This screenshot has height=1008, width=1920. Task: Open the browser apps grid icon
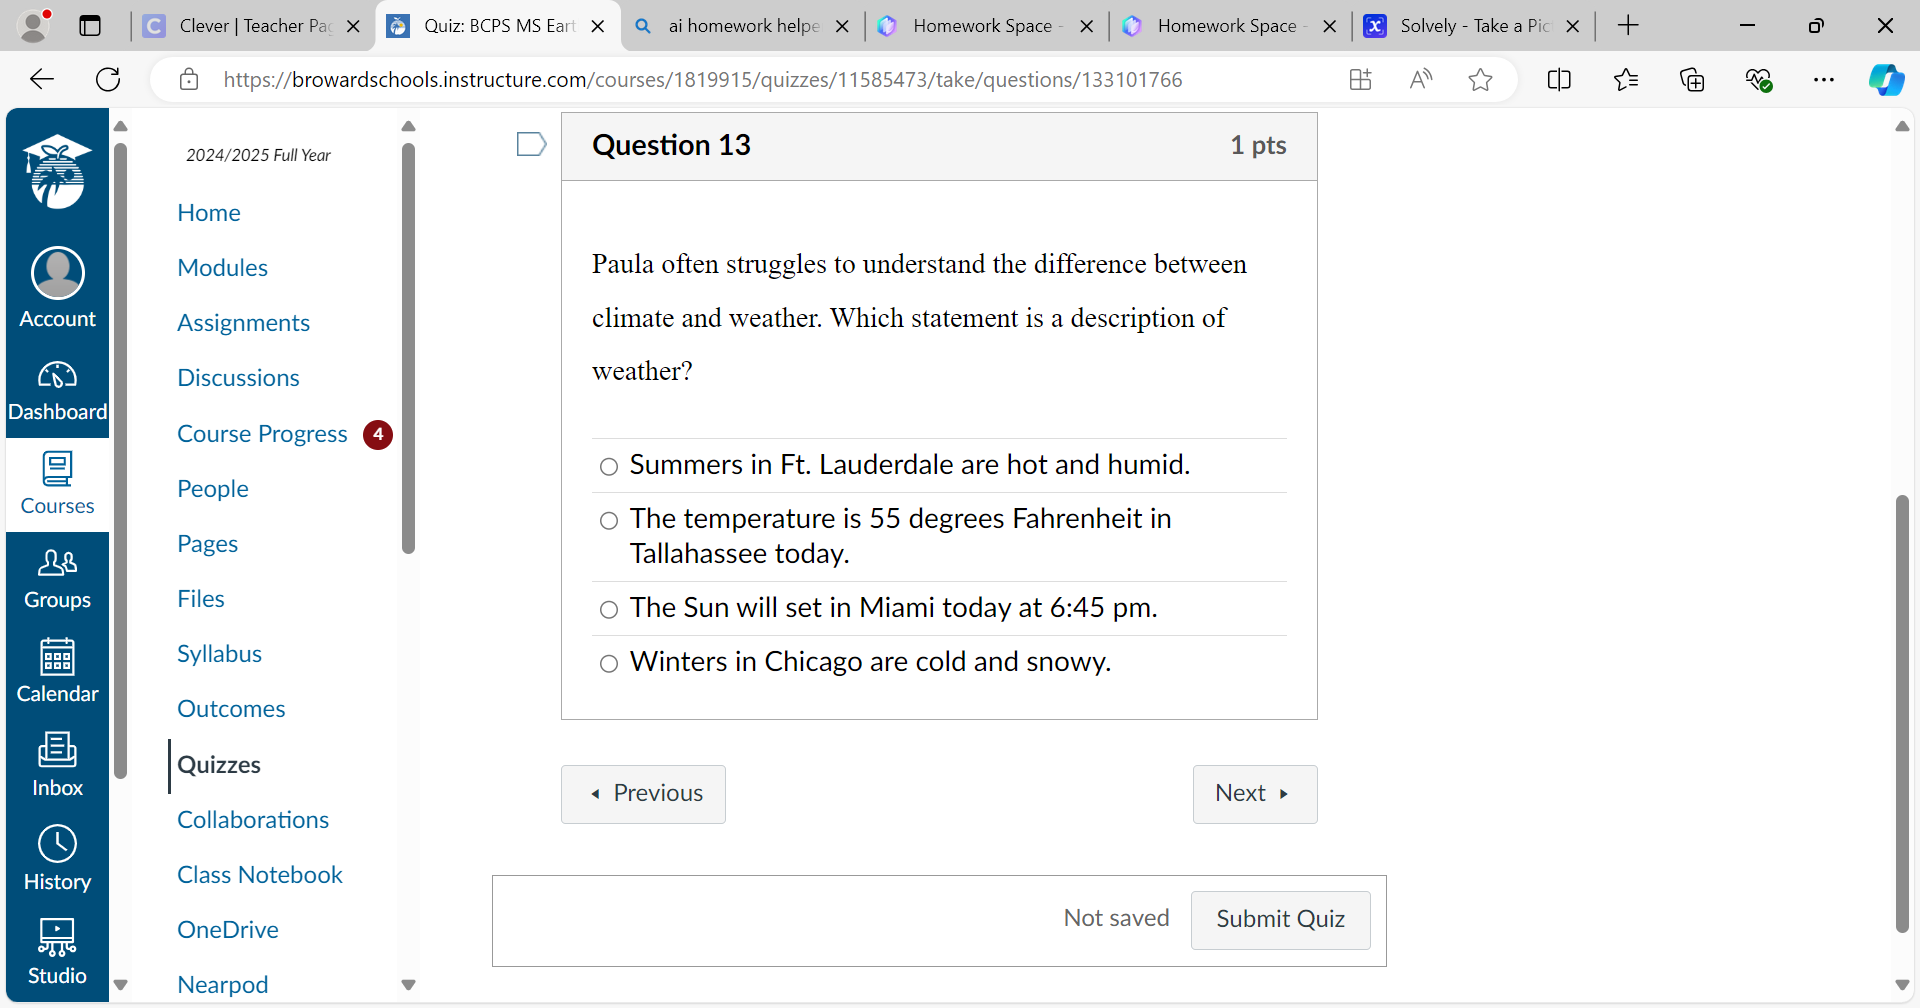1360,80
